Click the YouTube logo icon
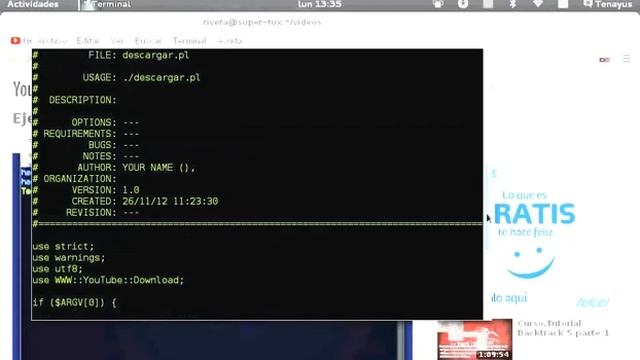The height and width of the screenshot is (360, 640). click(16, 40)
